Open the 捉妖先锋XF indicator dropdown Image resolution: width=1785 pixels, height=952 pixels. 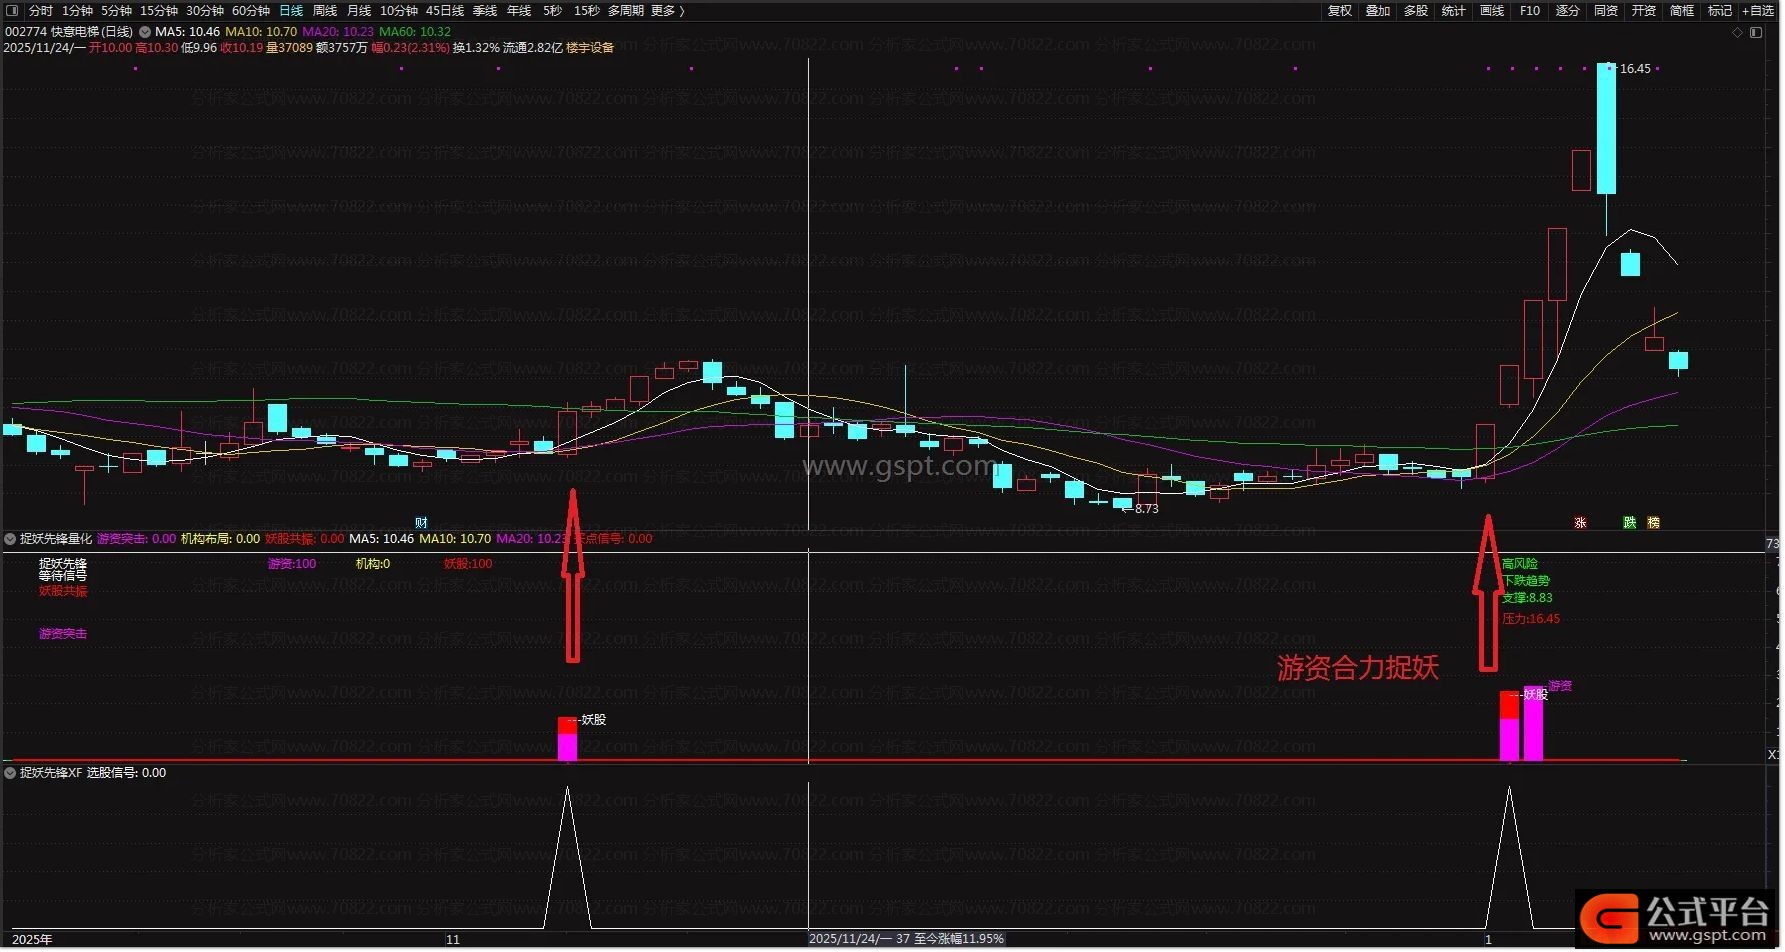tap(10, 773)
